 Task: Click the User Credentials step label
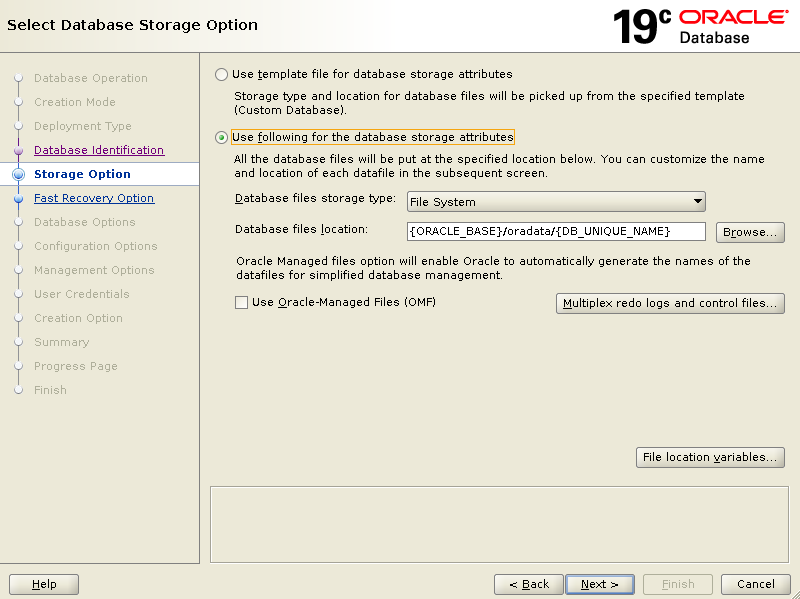82,294
